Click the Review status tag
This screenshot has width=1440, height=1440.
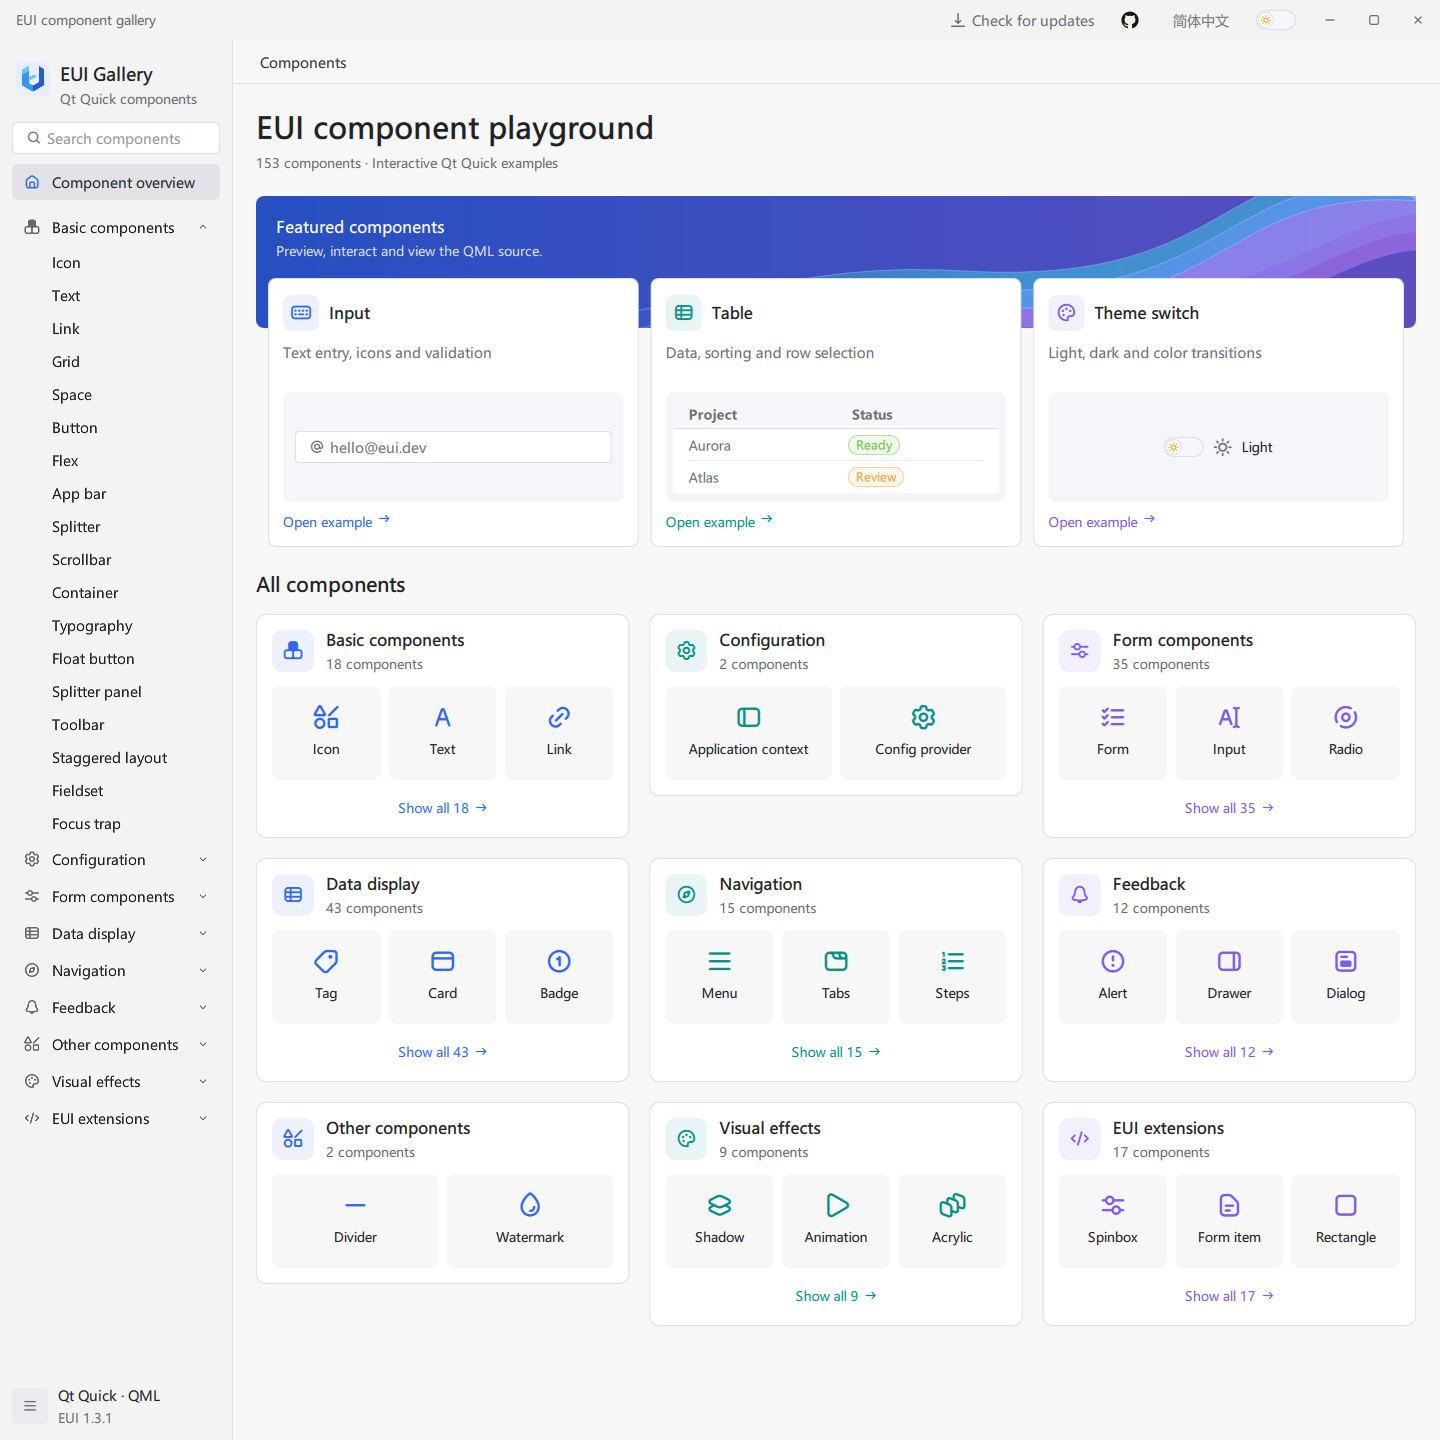[x=876, y=477]
